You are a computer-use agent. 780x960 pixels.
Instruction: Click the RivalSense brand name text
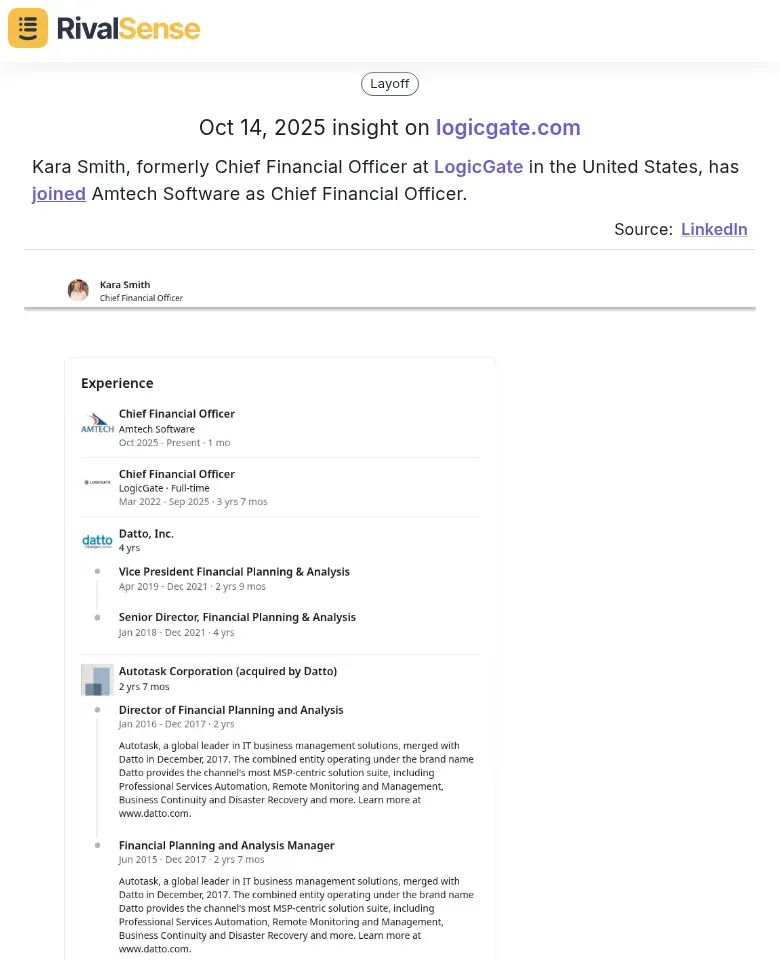pyautogui.click(x=128, y=28)
